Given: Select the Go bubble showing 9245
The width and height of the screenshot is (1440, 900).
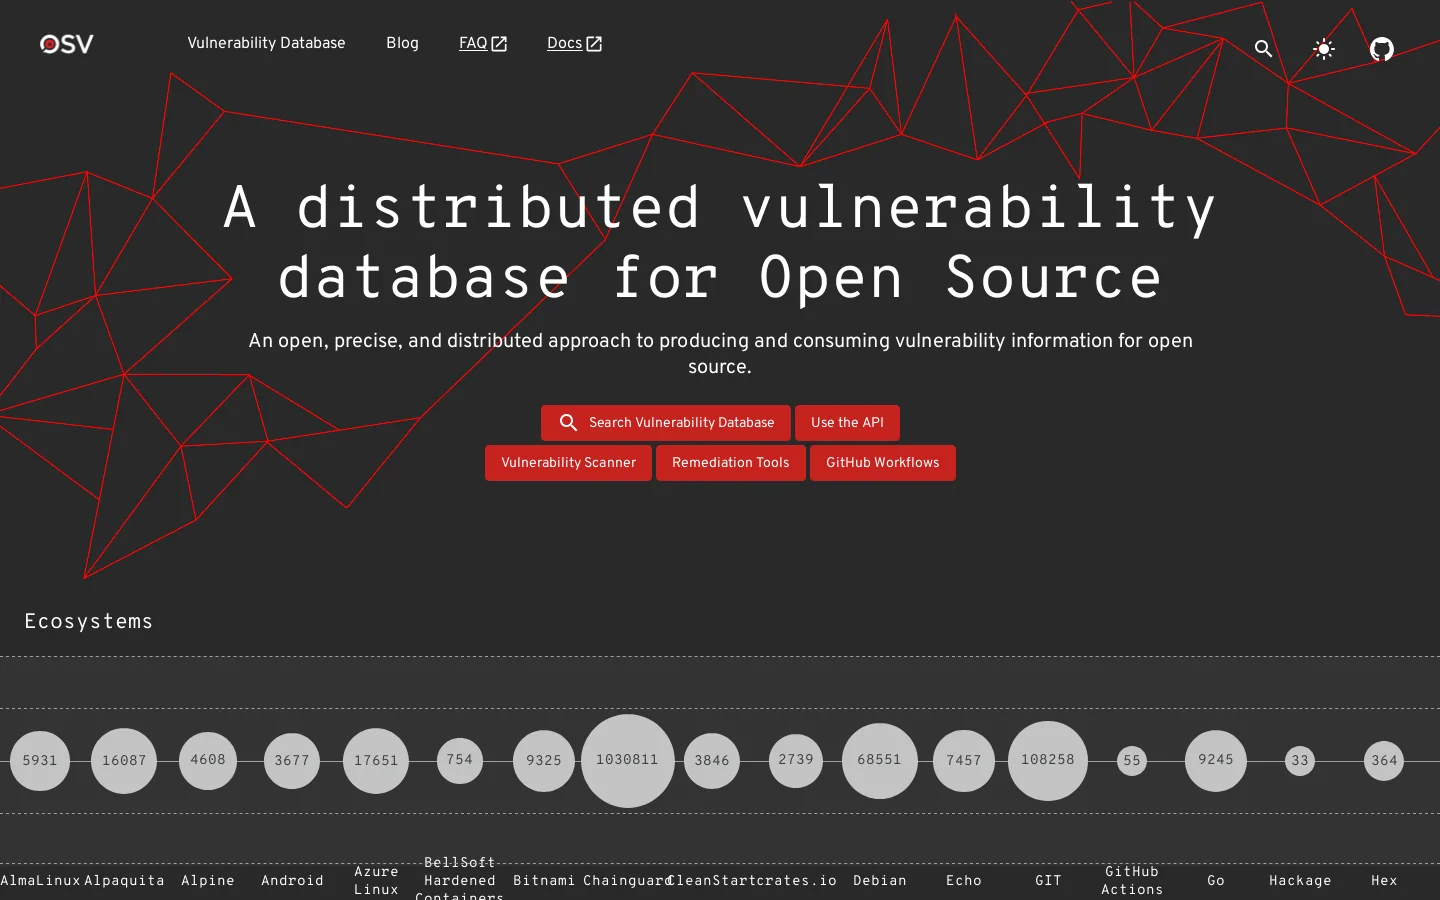Looking at the screenshot, I should point(1216,761).
